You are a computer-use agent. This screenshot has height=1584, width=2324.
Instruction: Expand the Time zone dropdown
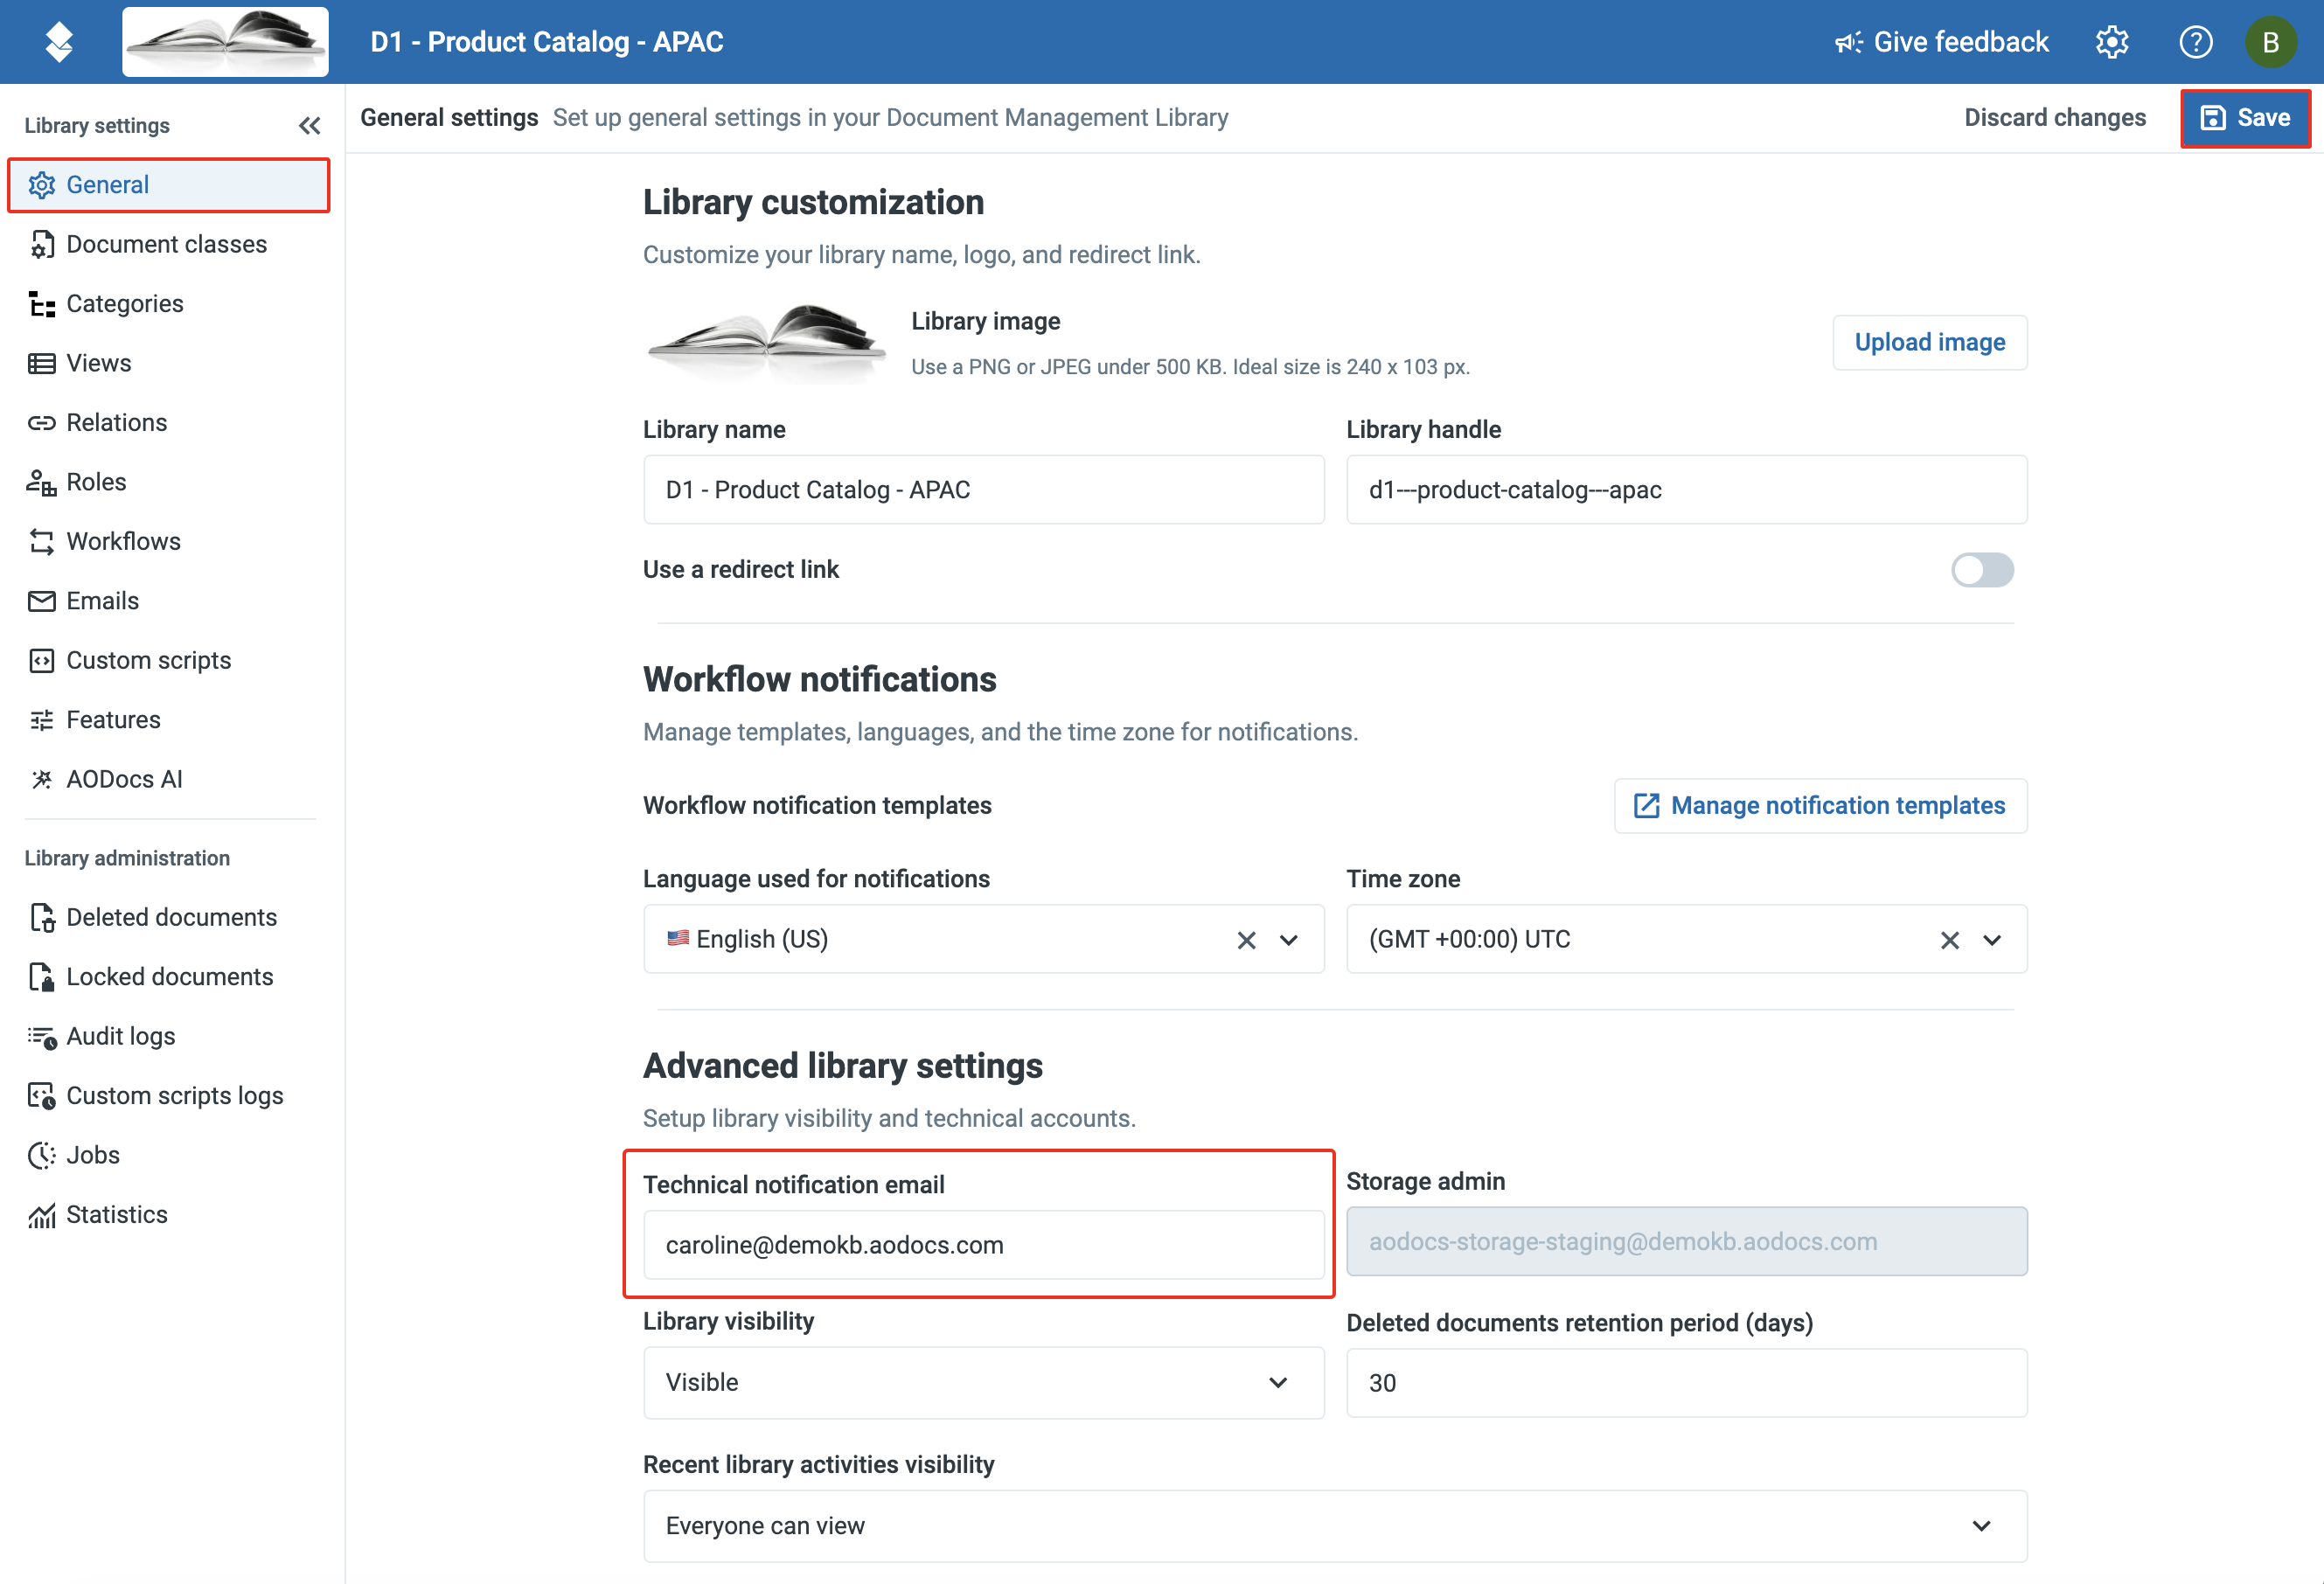(1992, 940)
